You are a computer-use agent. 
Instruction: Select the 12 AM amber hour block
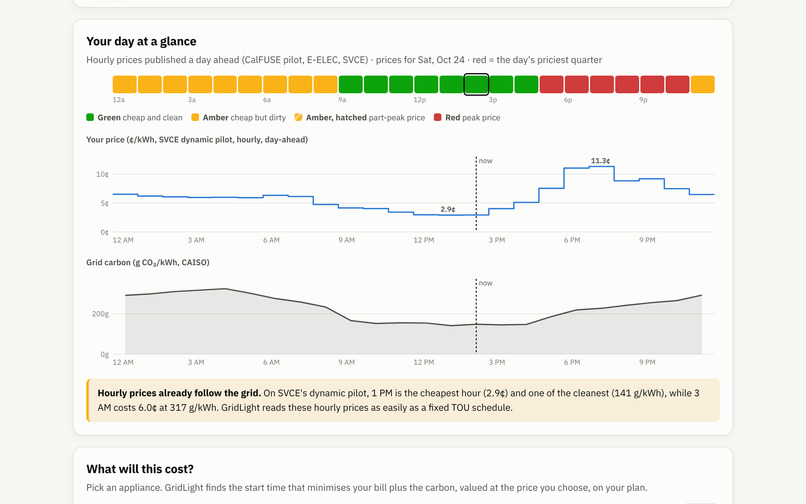tap(124, 84)
